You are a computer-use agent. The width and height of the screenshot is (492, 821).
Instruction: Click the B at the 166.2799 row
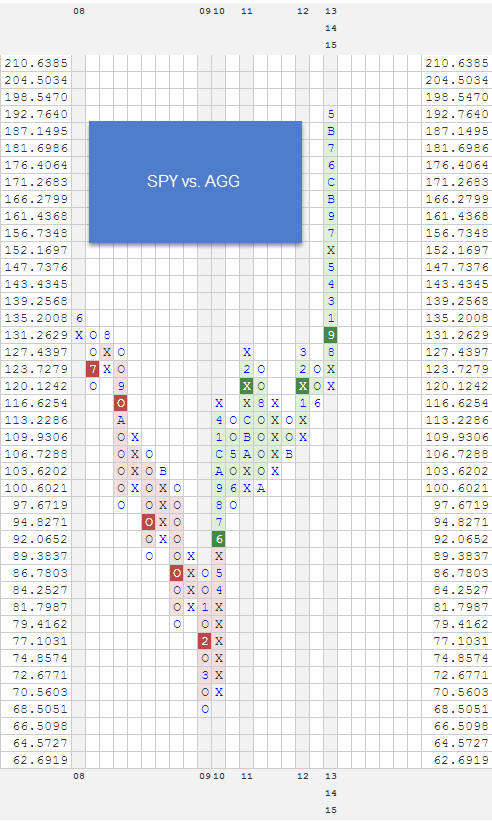tap(331, 199)
